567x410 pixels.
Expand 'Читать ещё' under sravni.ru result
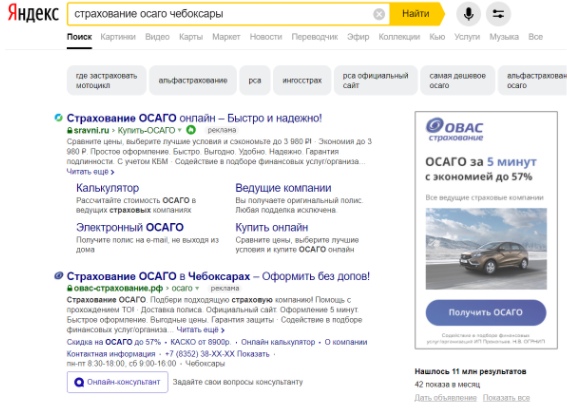coord(90,172)
